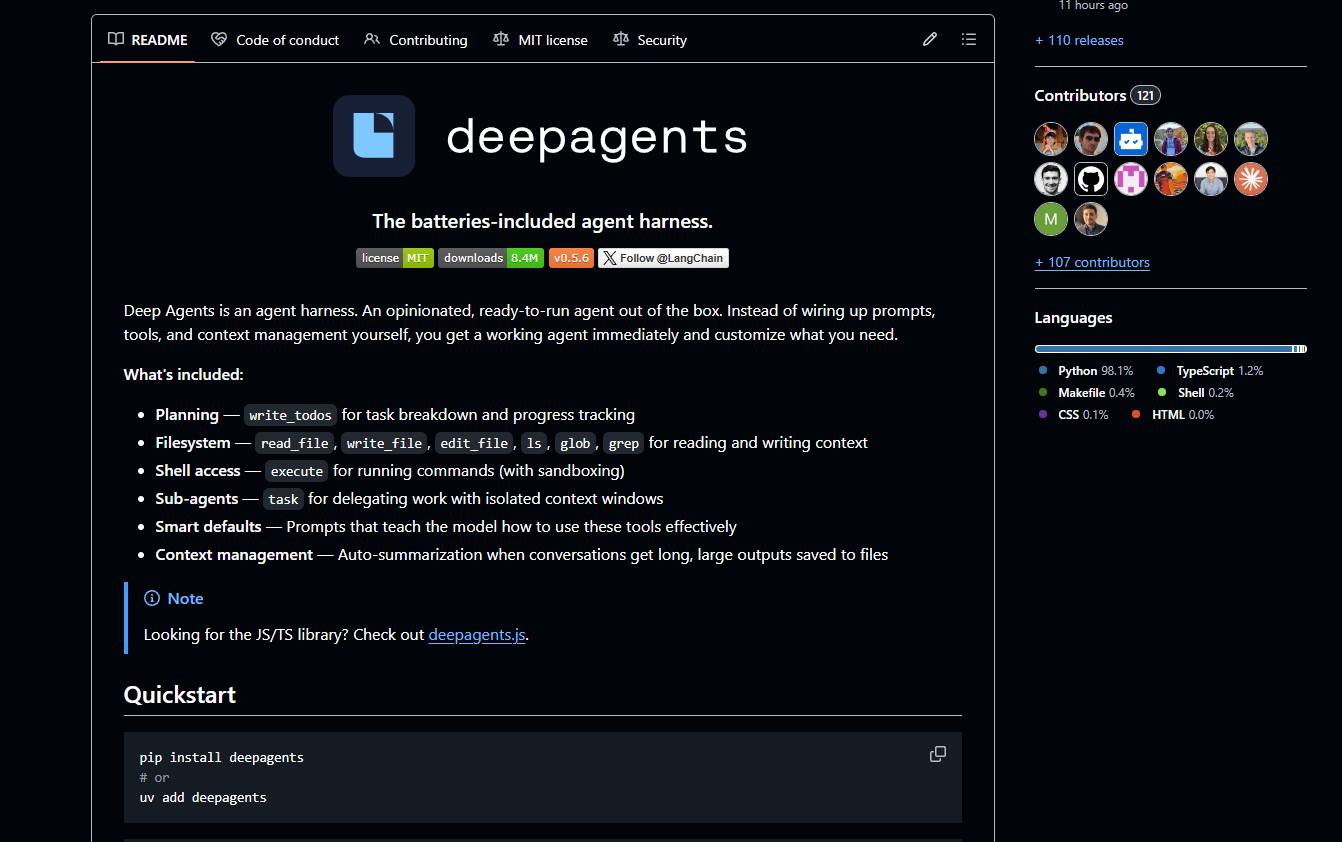Click the 'uv add deepagents' code line
Viewport: 1342px width, 842px height.
203,797
